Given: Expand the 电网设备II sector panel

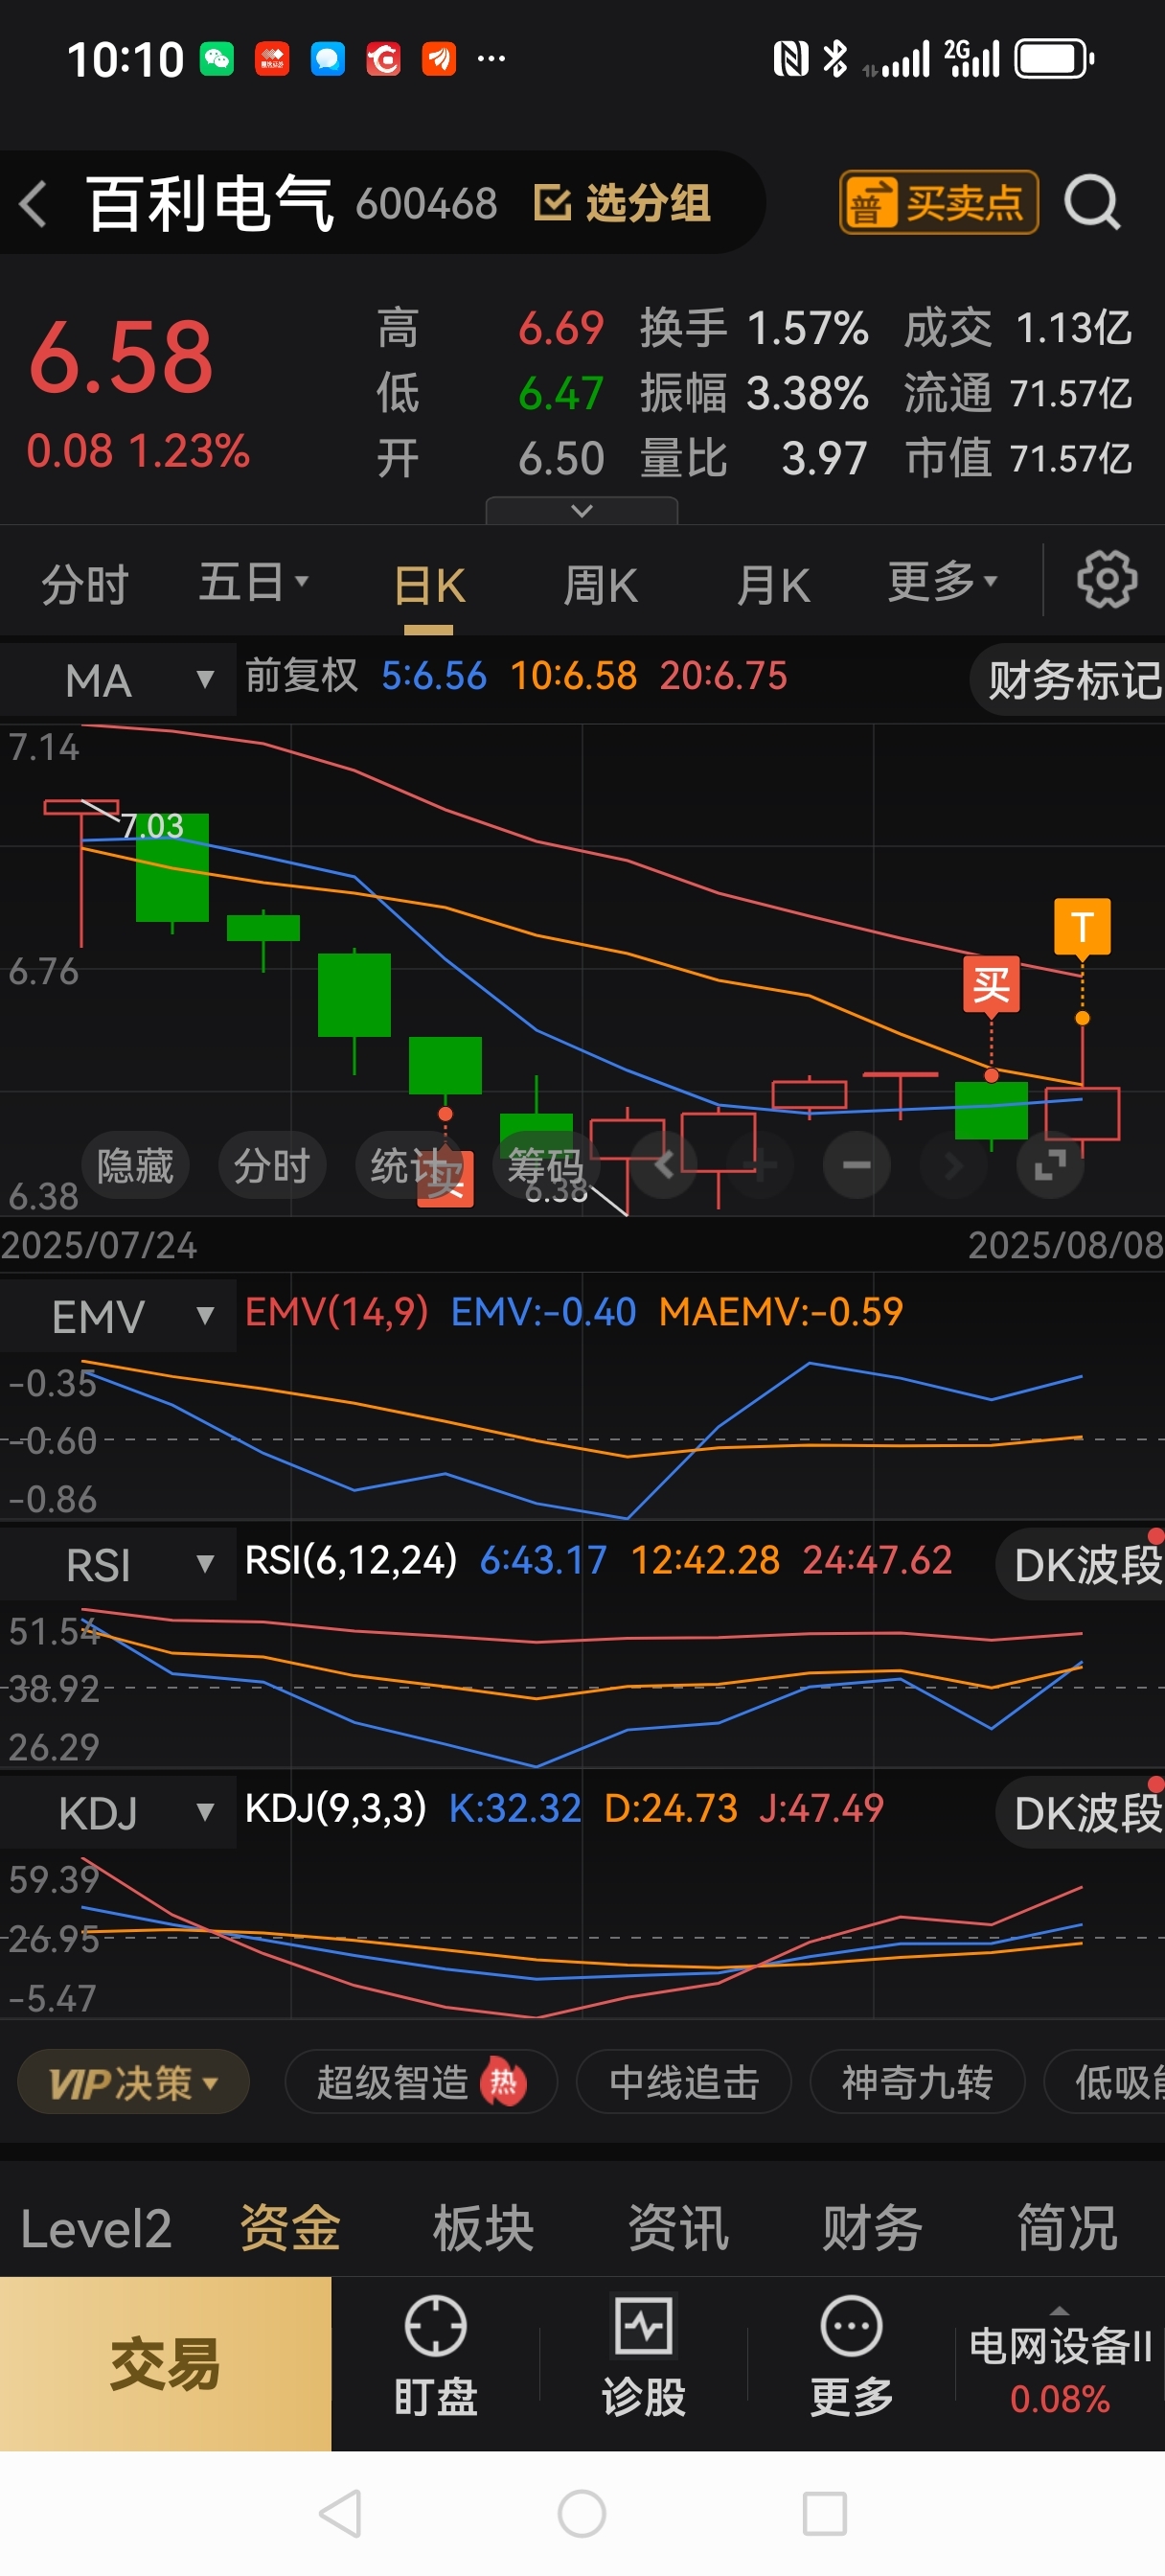Looking at the screenshot, I should pyautogui.click(x=1060, y=2364).
